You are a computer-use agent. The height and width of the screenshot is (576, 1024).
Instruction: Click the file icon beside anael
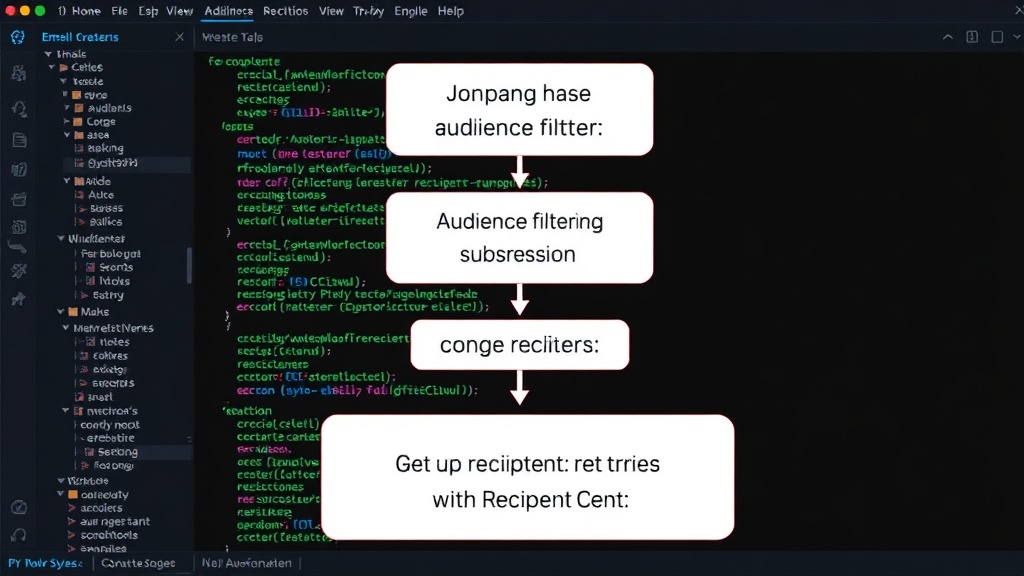[80, 397]
